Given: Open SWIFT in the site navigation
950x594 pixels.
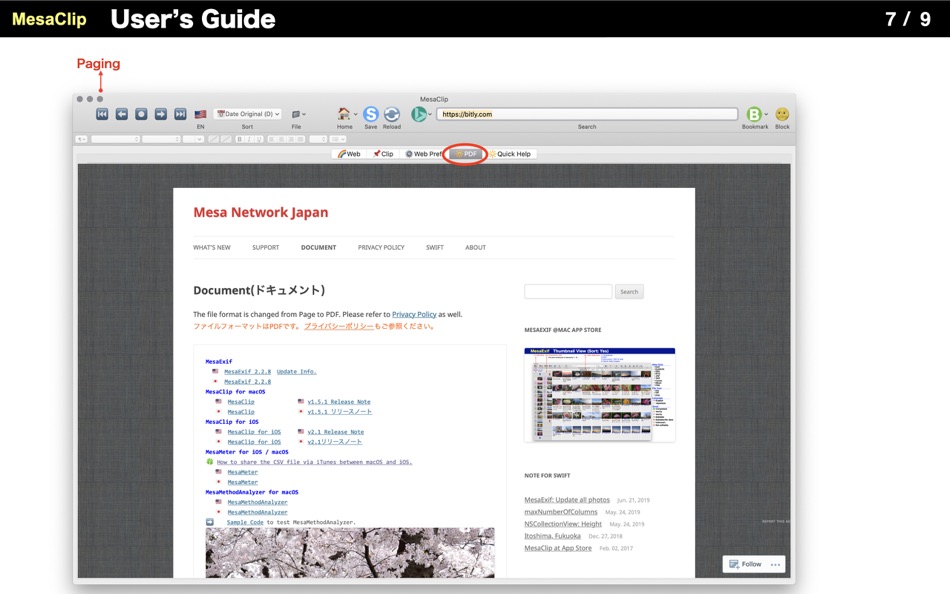Looking at the screenshot, I should [x=434, y=247].
